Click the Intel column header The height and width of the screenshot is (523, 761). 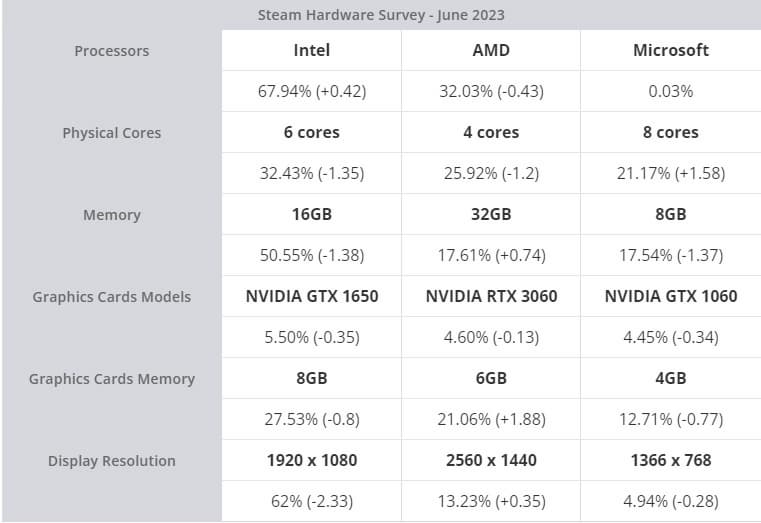point(312,50)
